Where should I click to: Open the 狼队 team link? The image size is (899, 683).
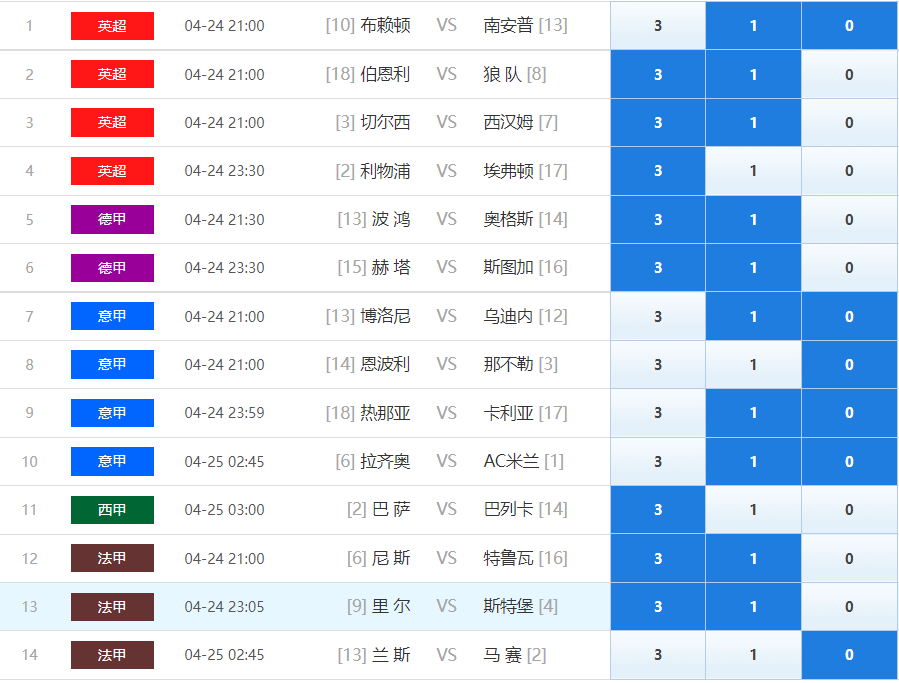(x=502, y=74)
